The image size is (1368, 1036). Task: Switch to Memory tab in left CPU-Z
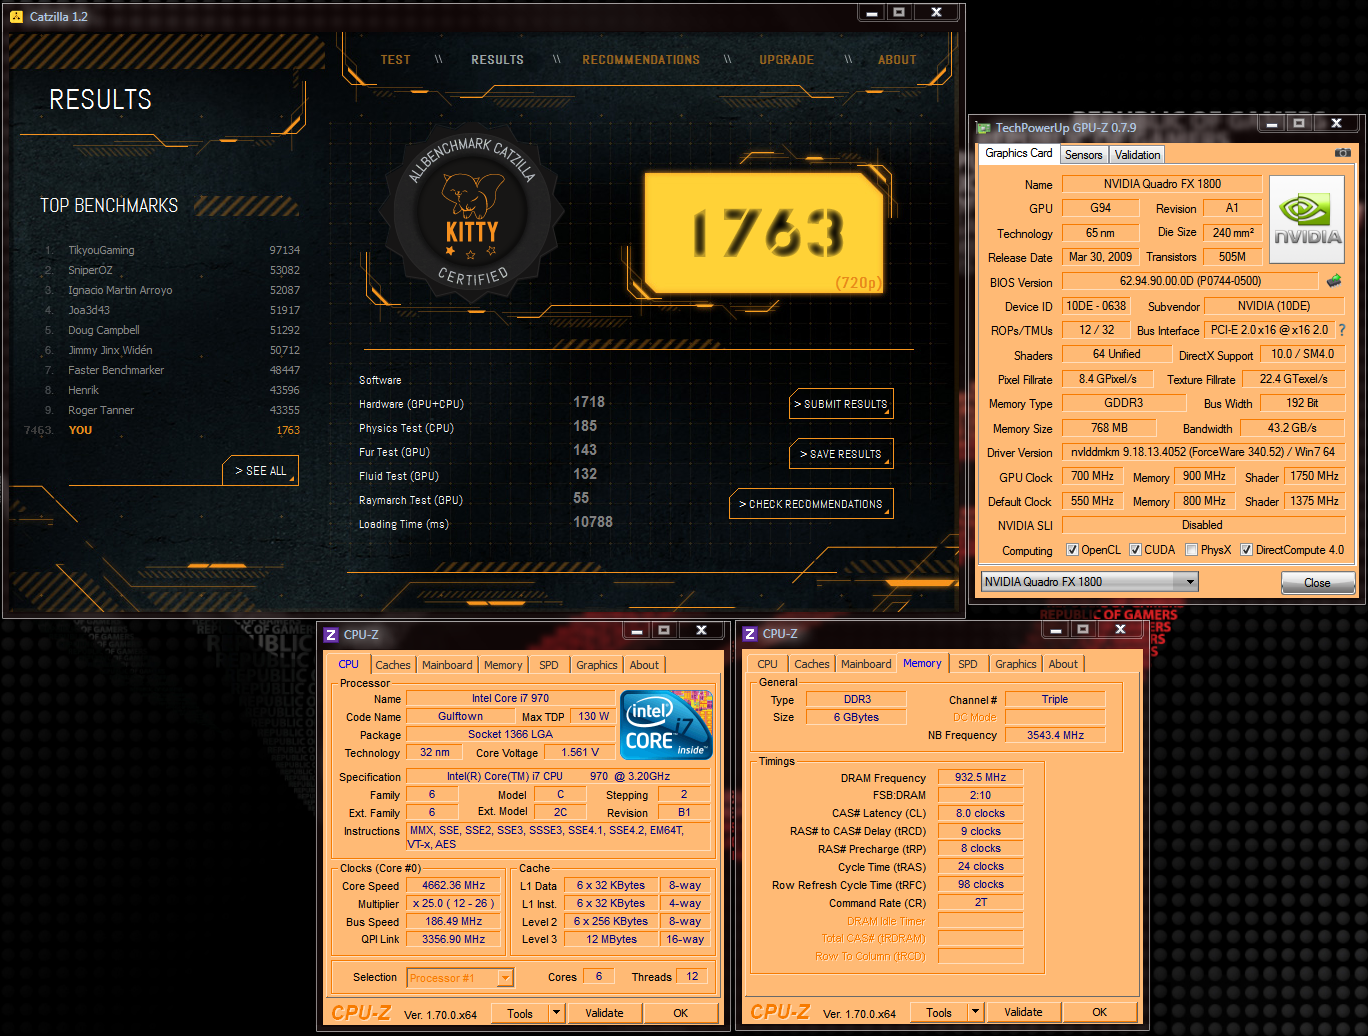(503, 665)
